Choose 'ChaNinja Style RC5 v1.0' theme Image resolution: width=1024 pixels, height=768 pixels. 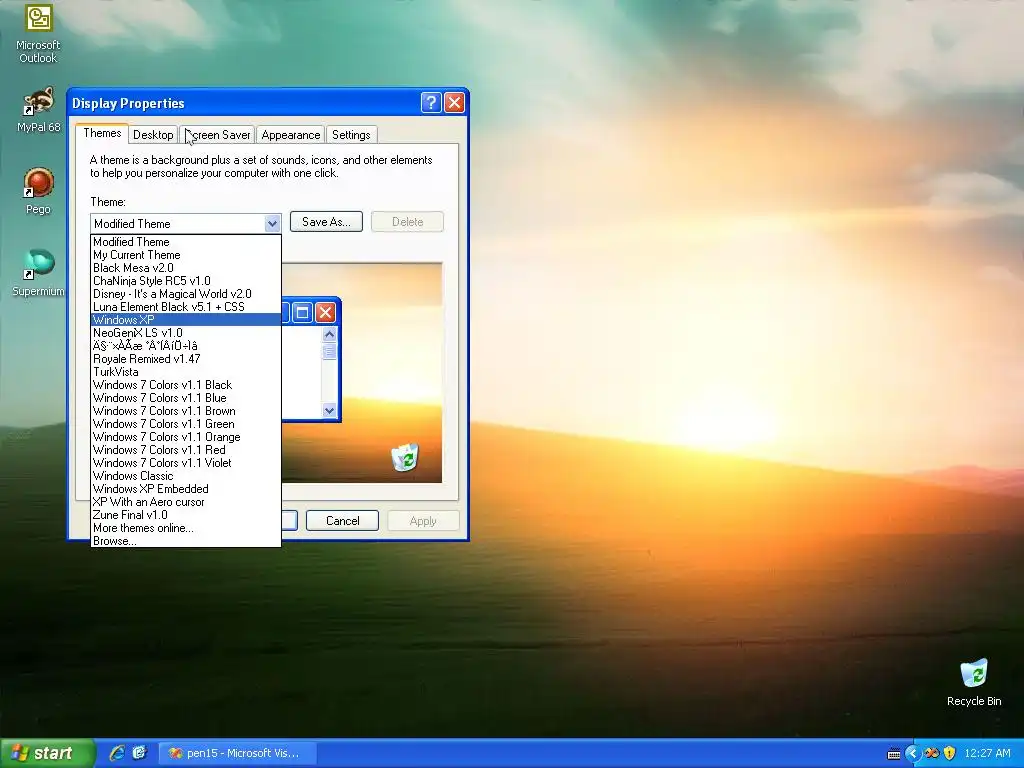point(186,281)
